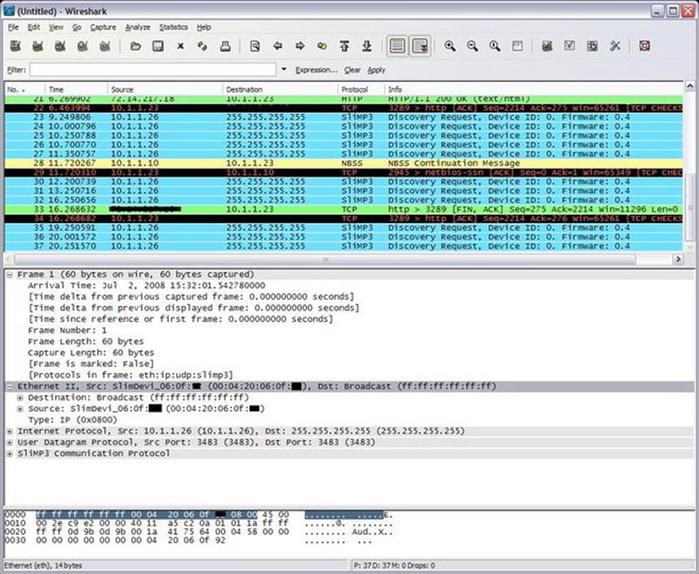The image size is (699, 574).
Task: Reset zoom to normal size icon
Action: coord(494,46)
